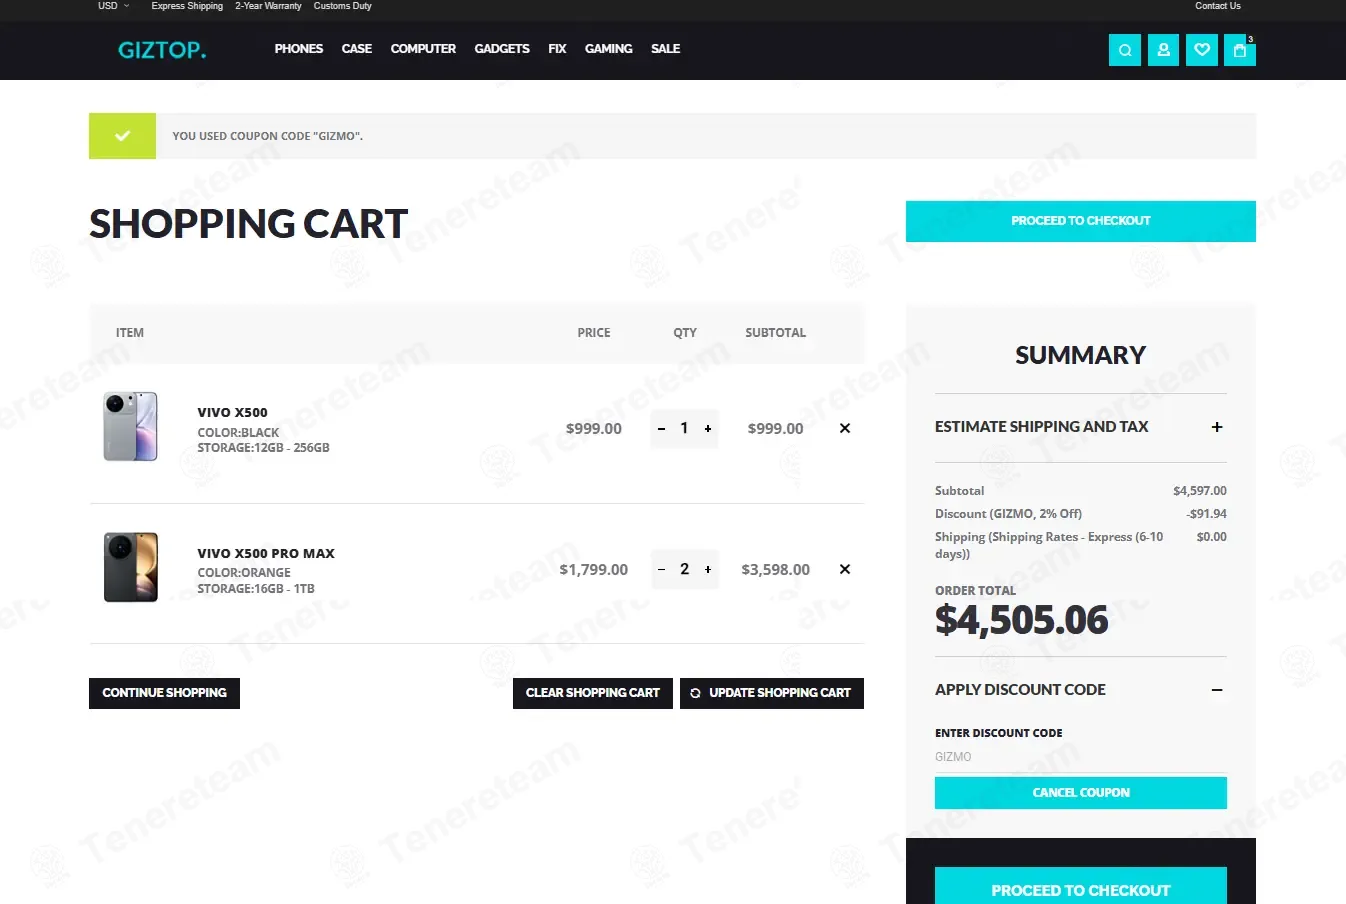Open the Gadgets menu

tap(502, 49)
